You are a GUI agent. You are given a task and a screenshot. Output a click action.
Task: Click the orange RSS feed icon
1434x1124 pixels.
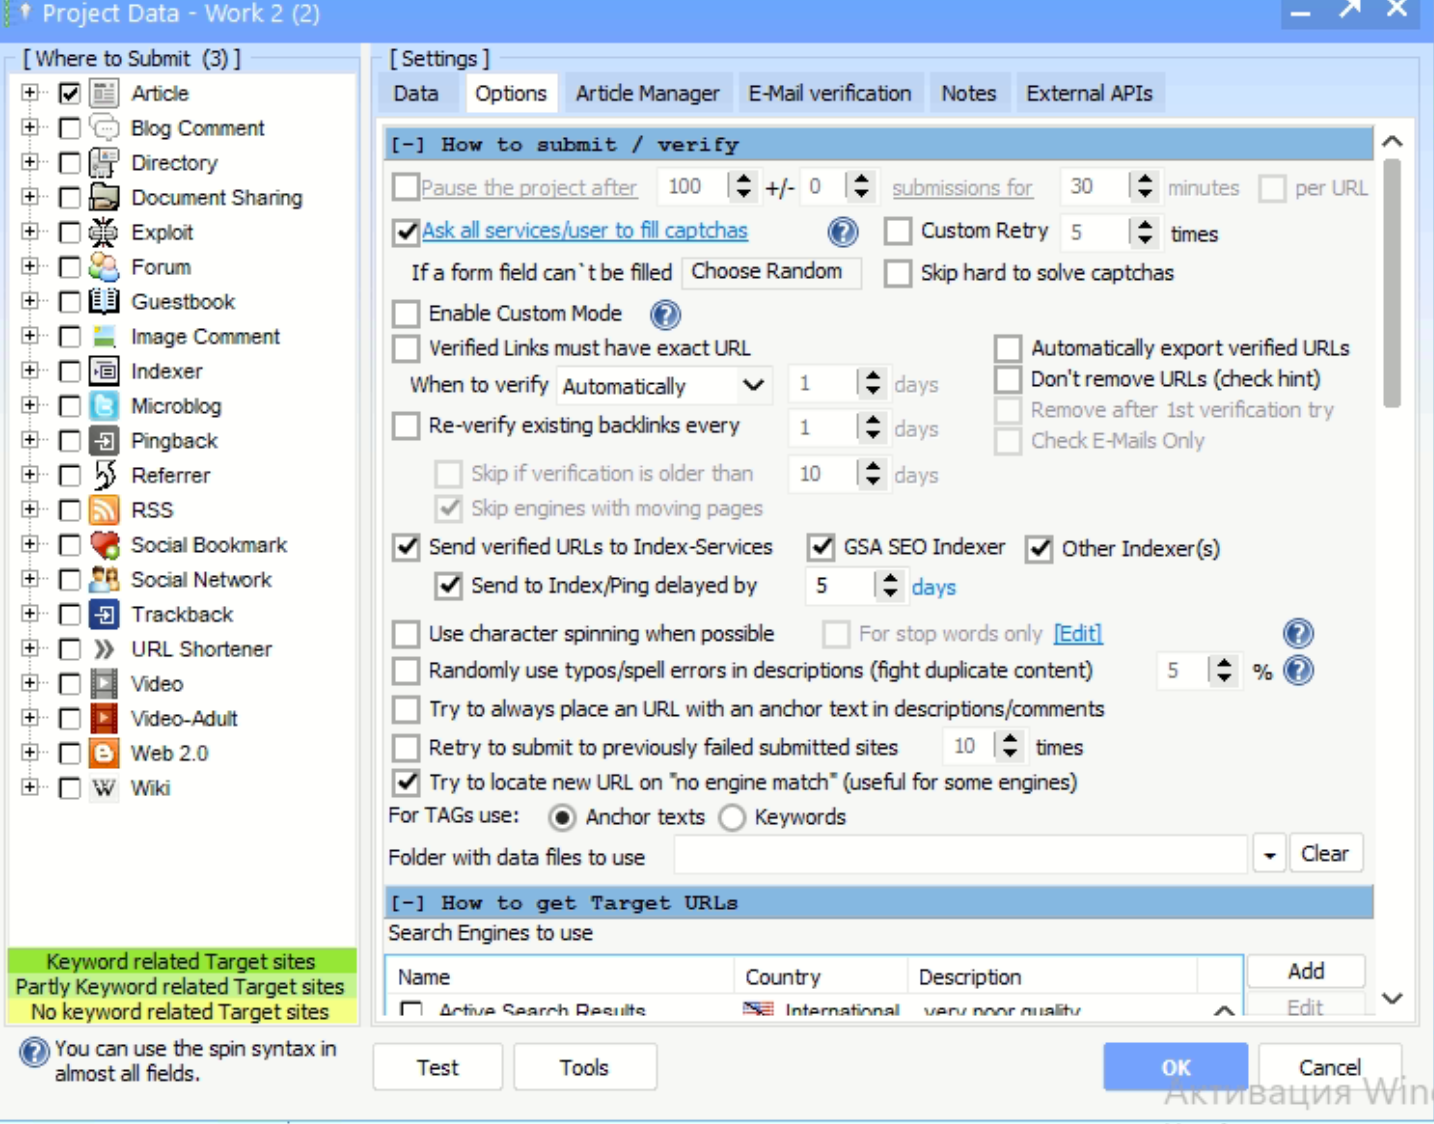[104, 510]
